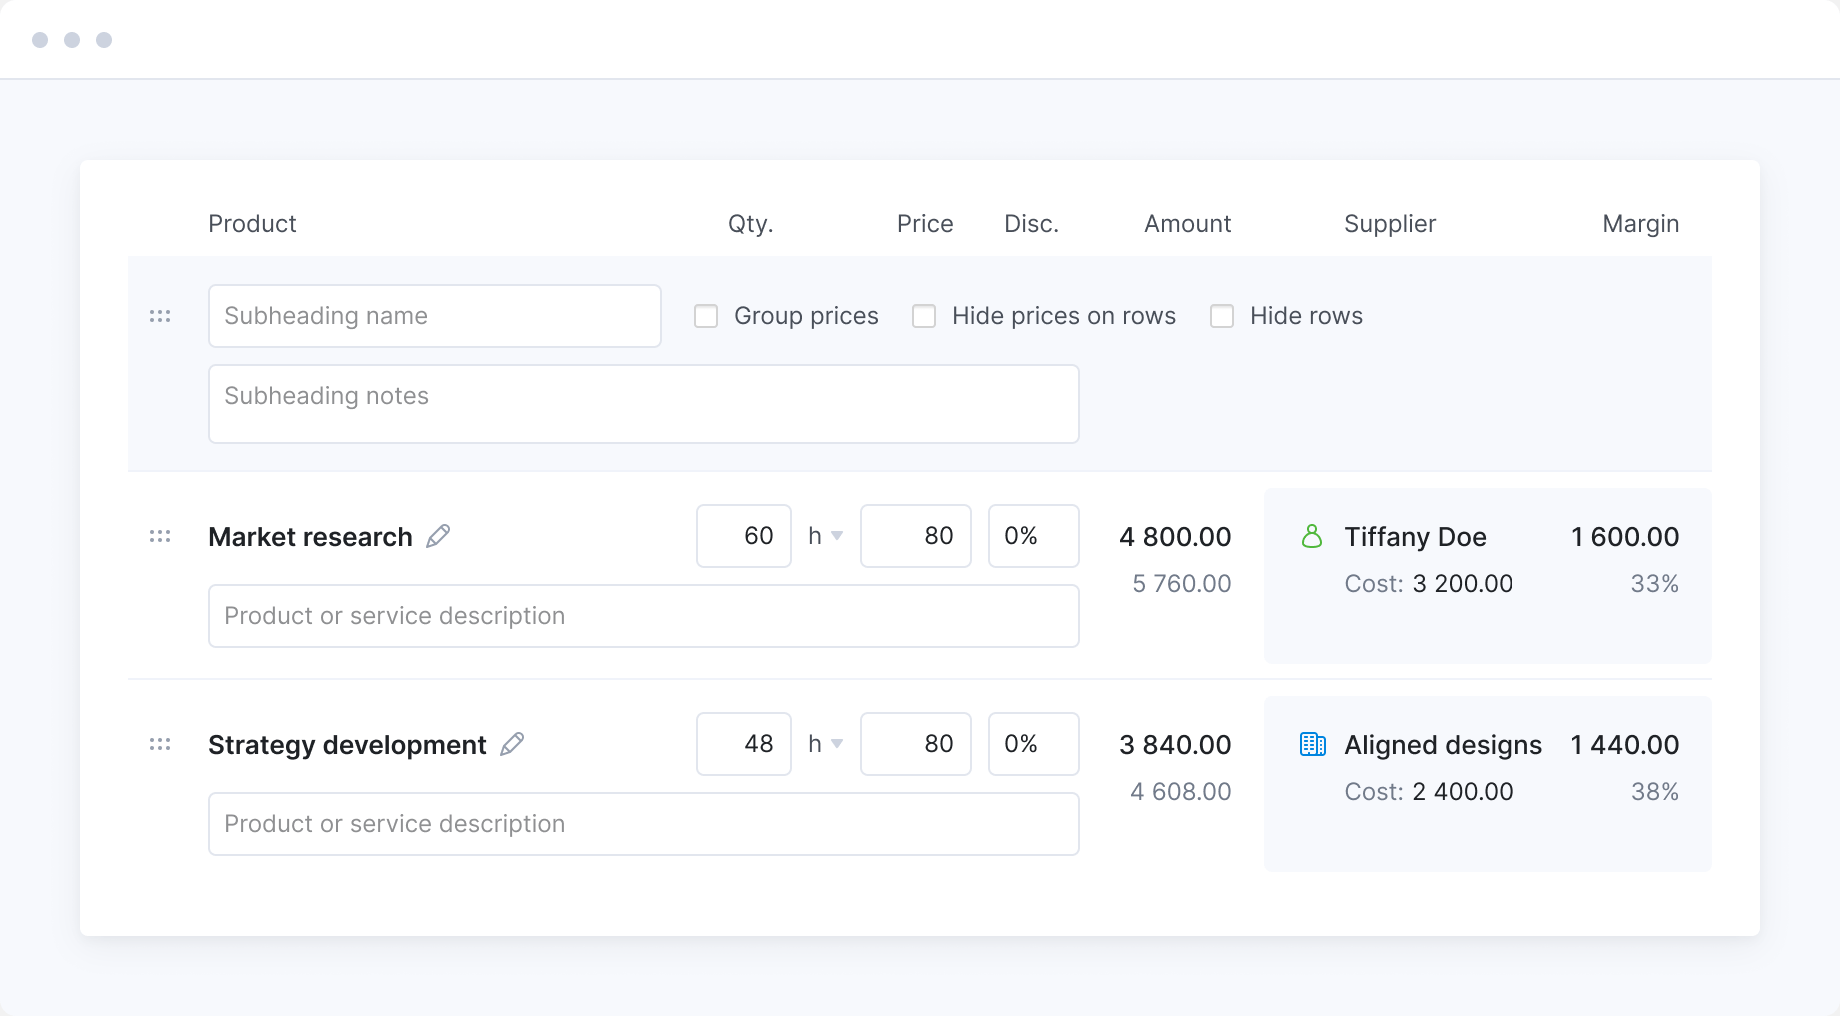Click the Supplier column header

(x=1390, y=224)
